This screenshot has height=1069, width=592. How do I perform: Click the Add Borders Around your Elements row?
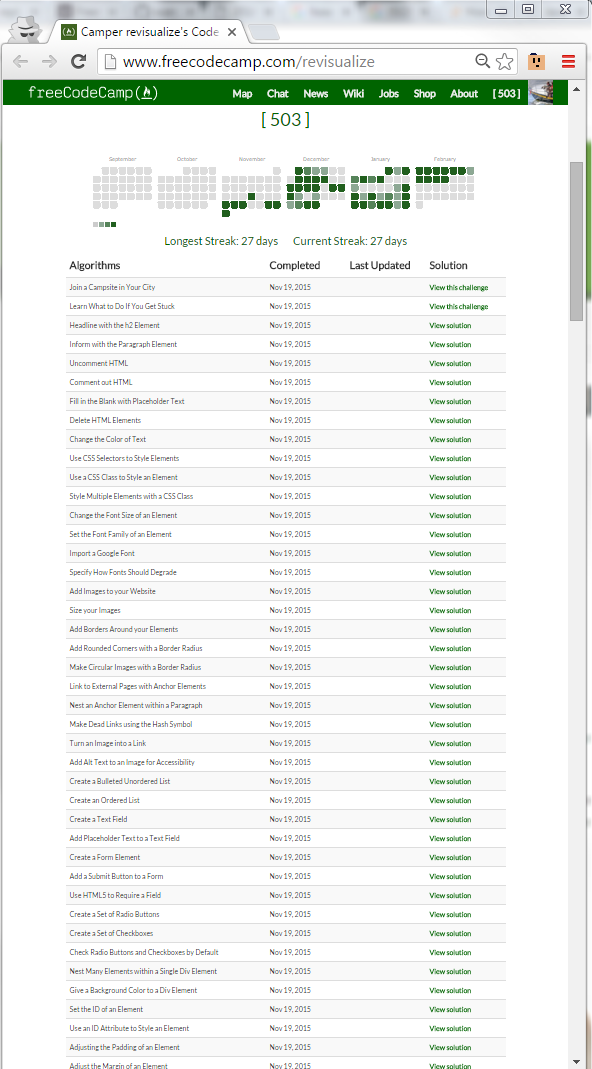point(286,629)
